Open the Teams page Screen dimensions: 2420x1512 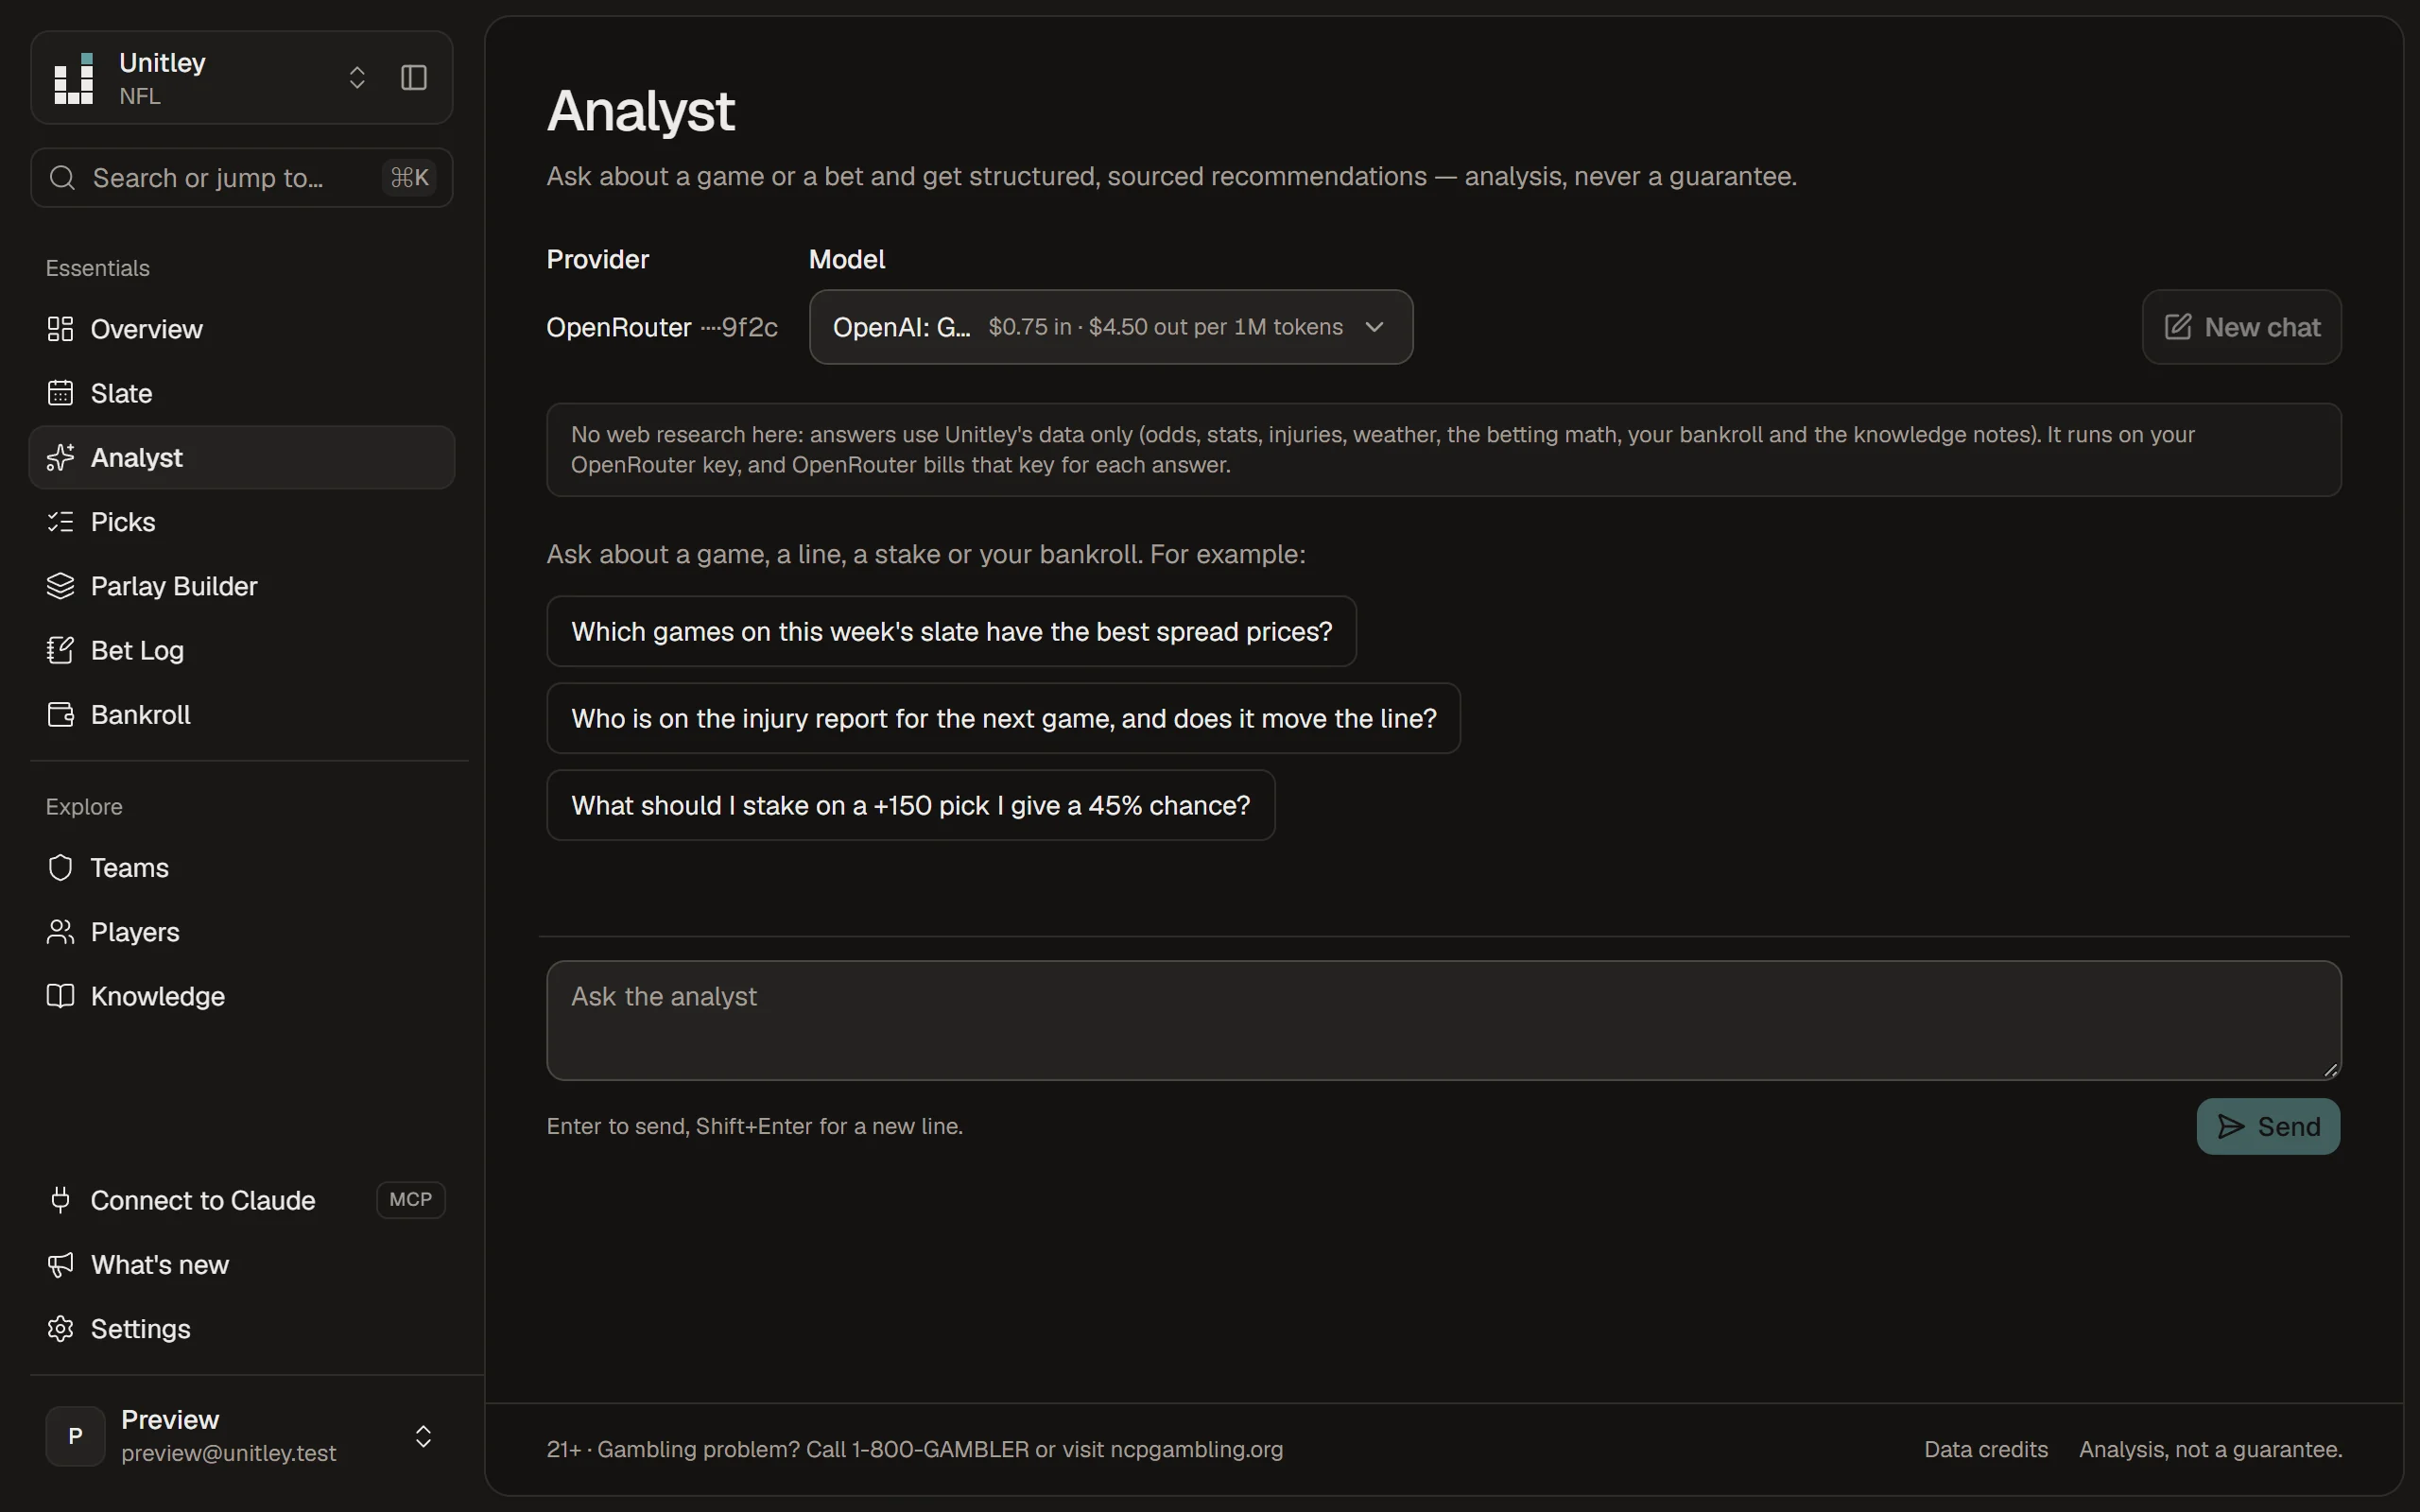coord(242,867)
